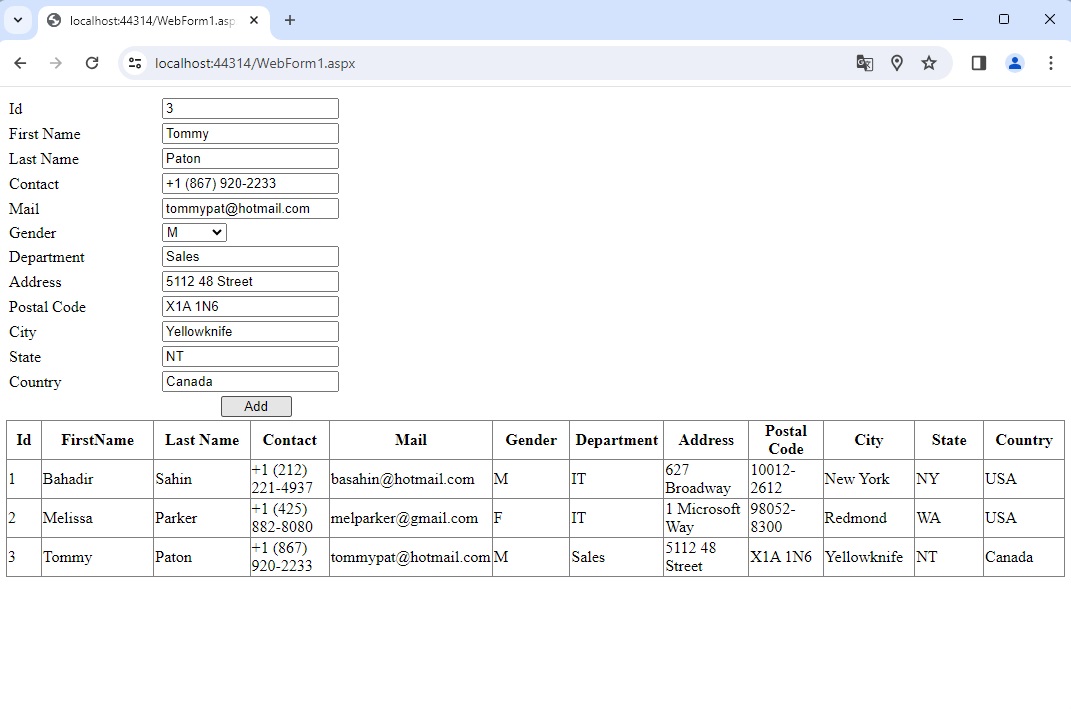Bookmark this page with star icon

[x=929, y=63]
